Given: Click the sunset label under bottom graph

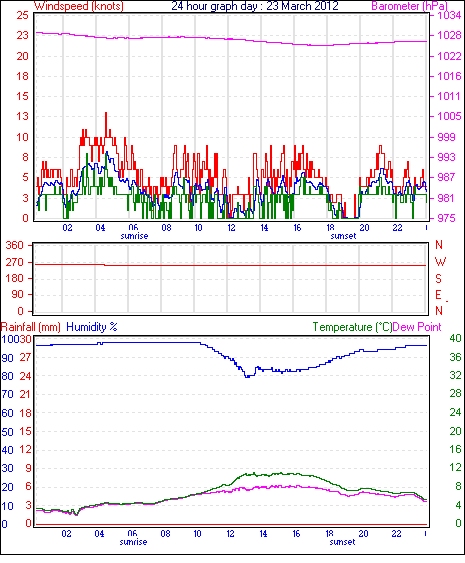Looking at the screenshot, I should point(343,541).
